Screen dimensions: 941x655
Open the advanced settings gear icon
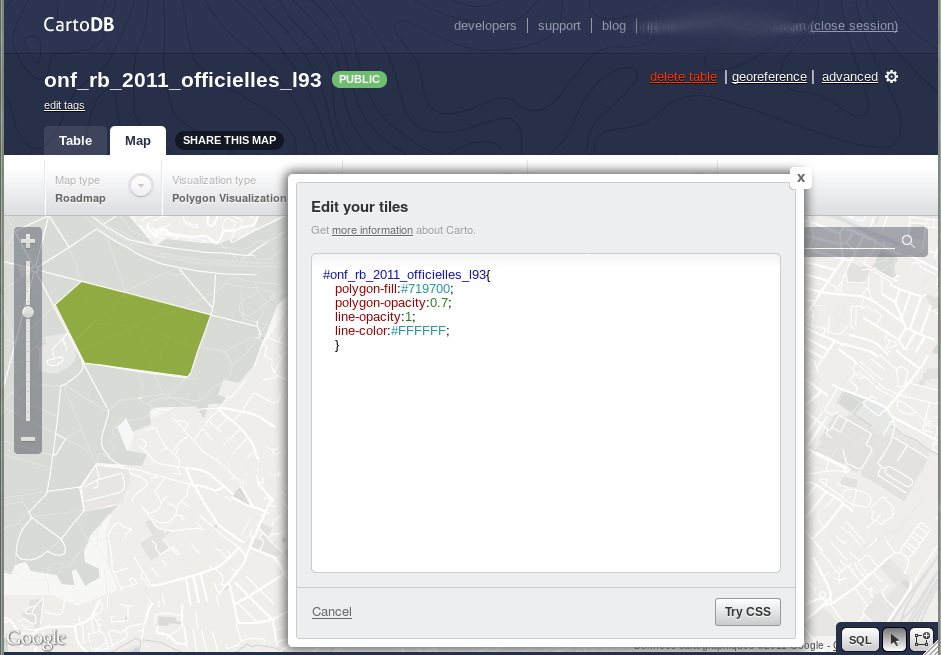coord(891,76)
